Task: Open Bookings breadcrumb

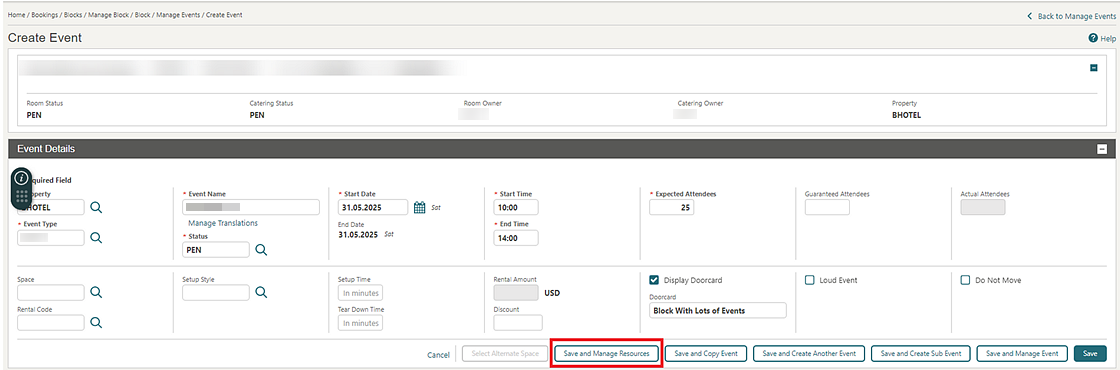Action: 45,15
